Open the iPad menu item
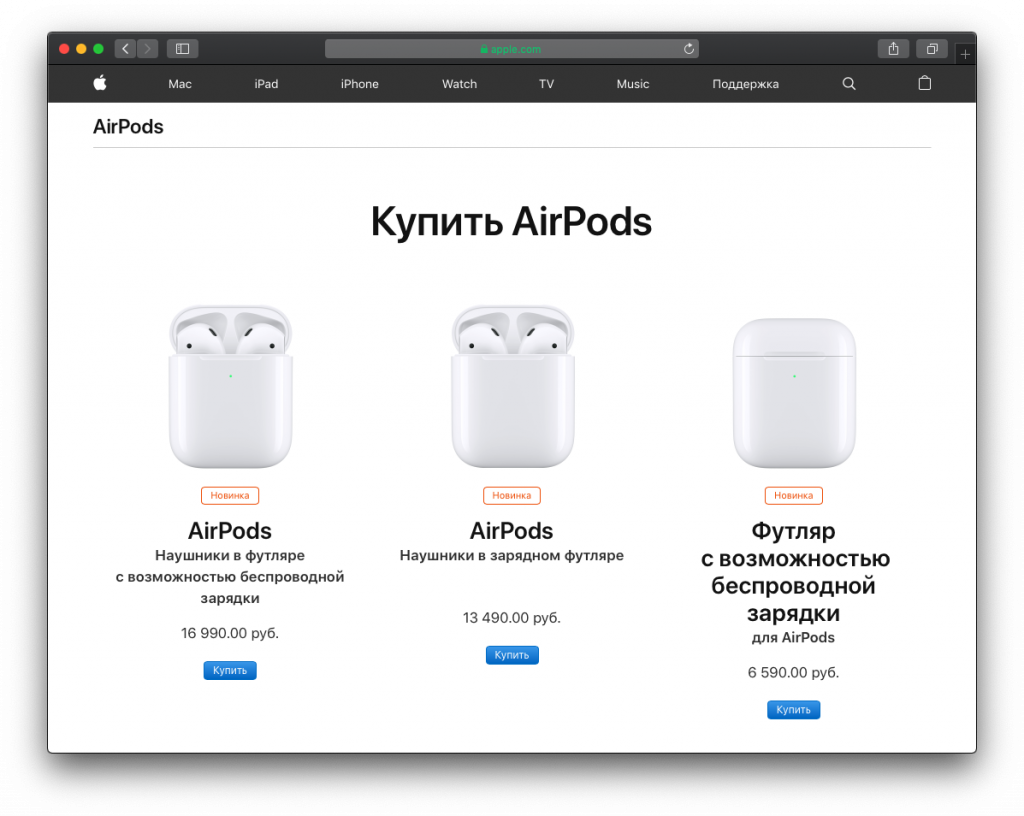 click(266, 84)
